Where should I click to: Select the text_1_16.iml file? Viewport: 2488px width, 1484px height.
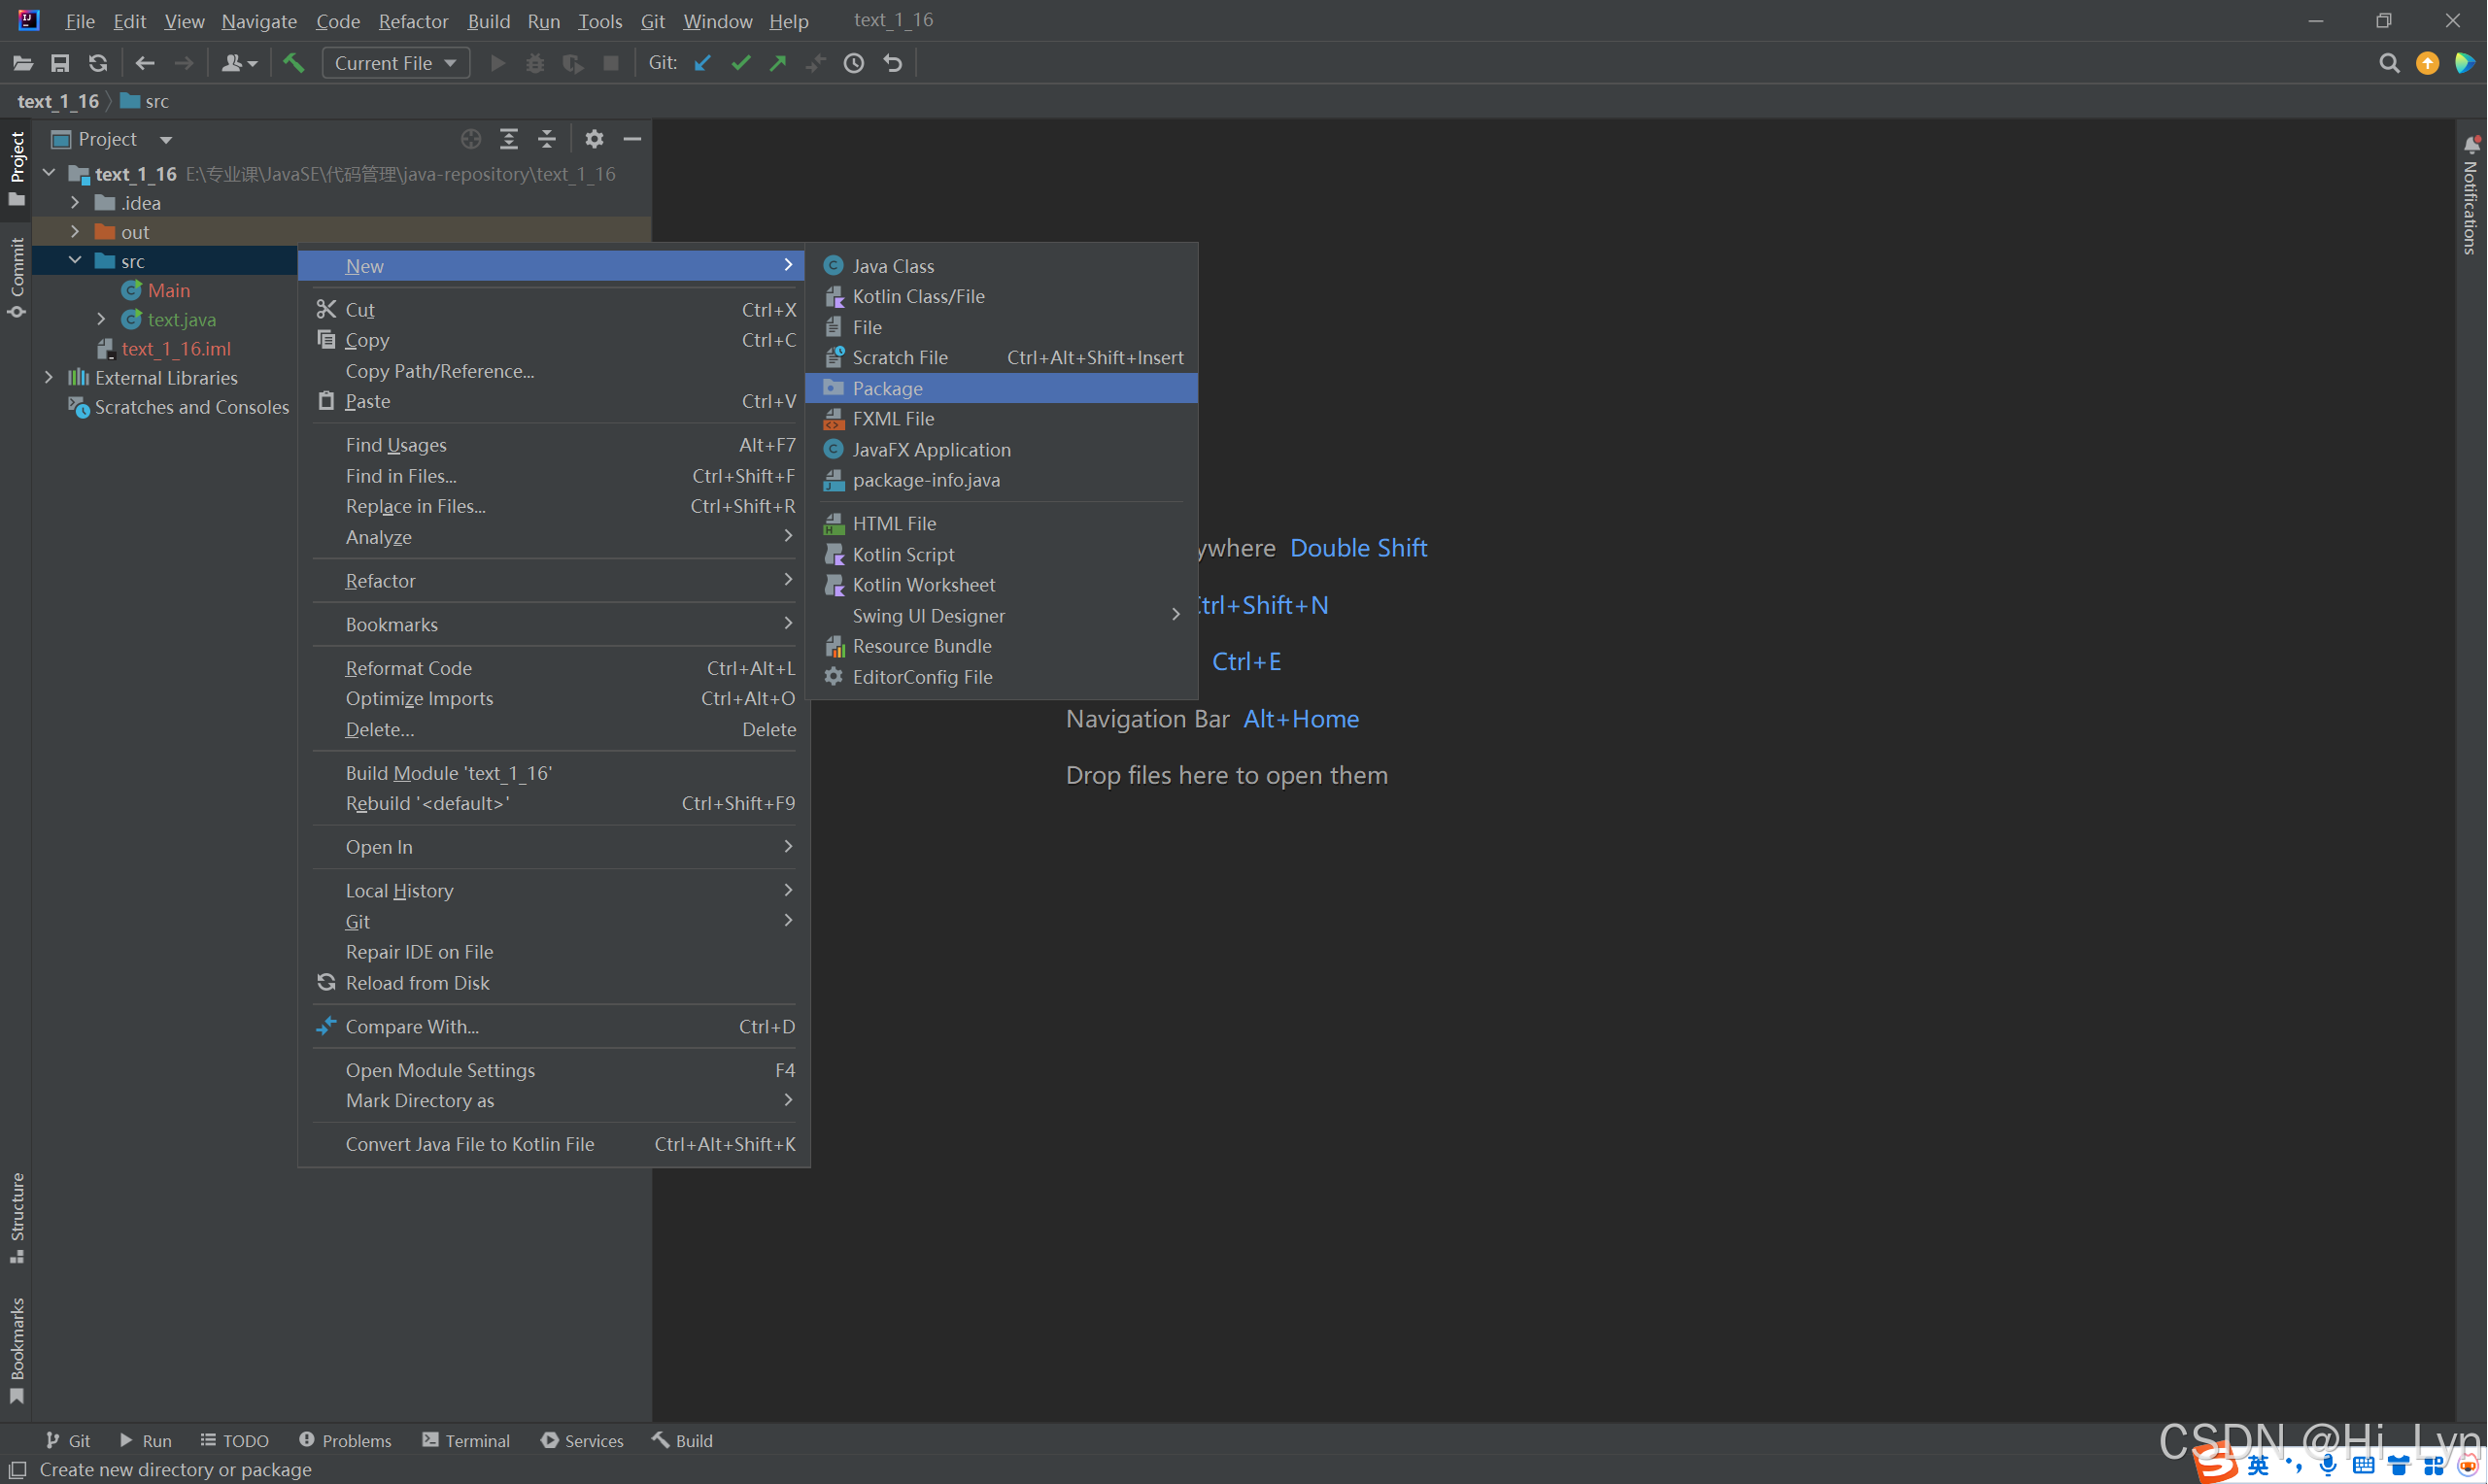click(x=175, y=349)
